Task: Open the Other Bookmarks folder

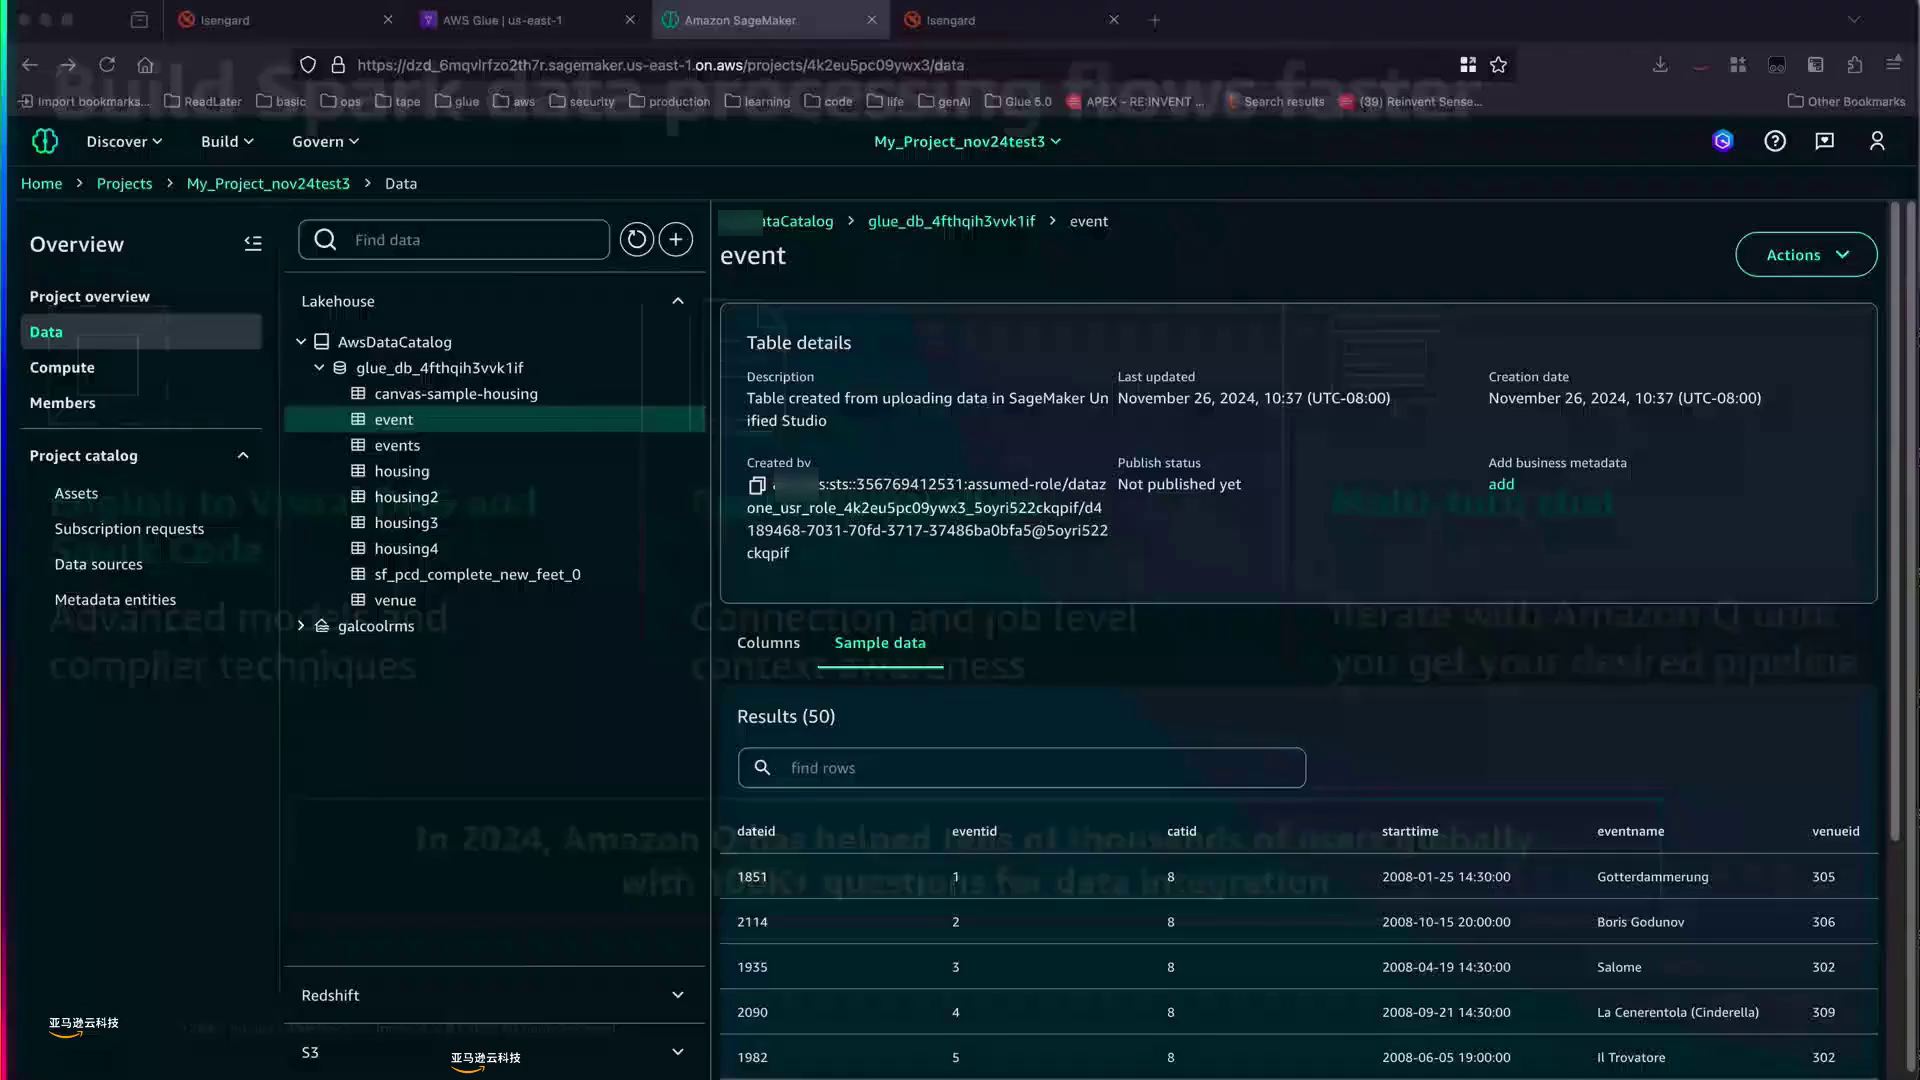Action: pos(1846,101)
